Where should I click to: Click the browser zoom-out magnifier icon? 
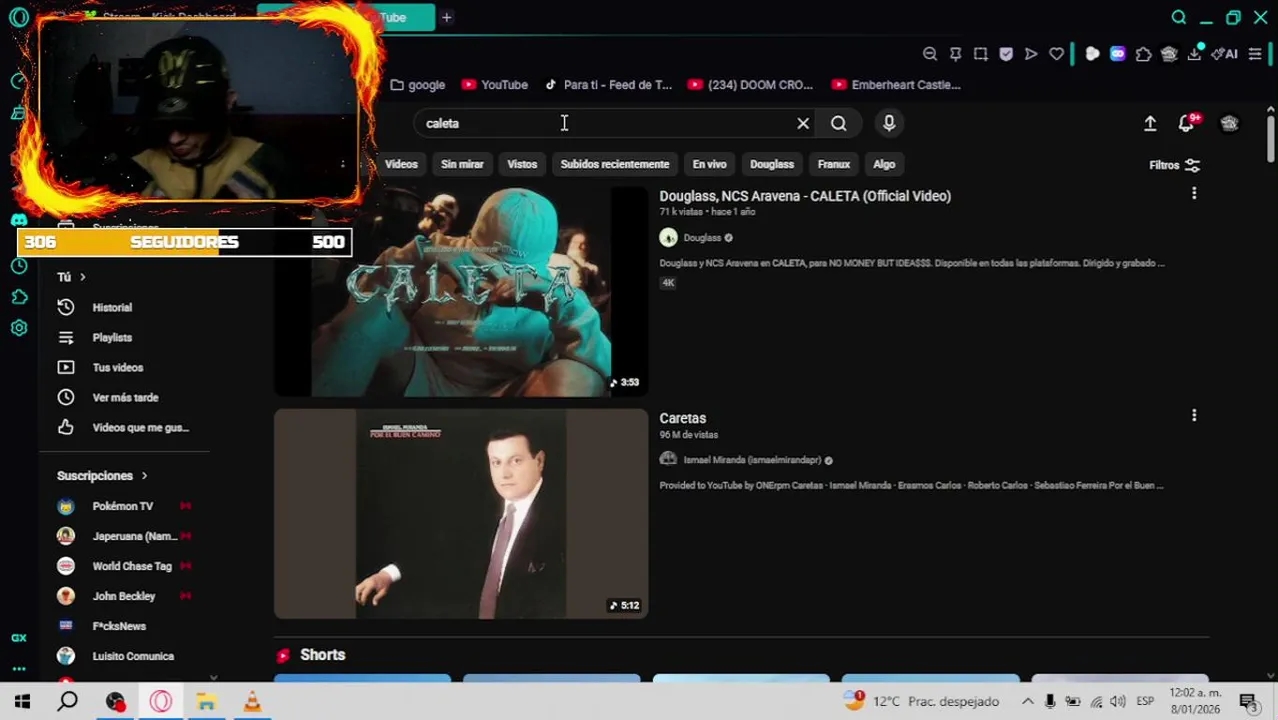(x=930, y=54)
